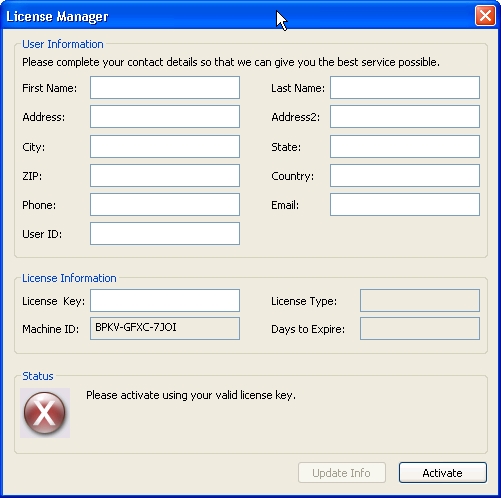Click into the Phone field
This screenshot has width=501, height=498.
point(165,205)
